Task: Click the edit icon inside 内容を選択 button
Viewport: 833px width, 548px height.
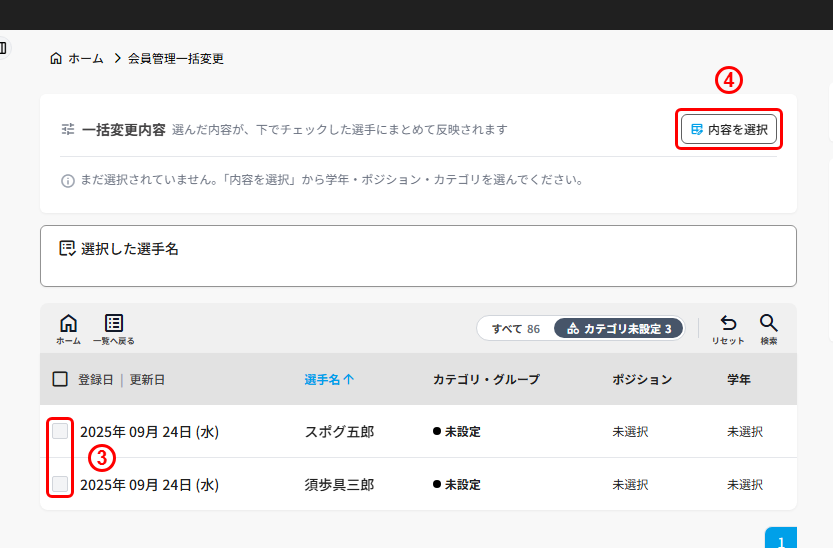Action: pos(696,129)
